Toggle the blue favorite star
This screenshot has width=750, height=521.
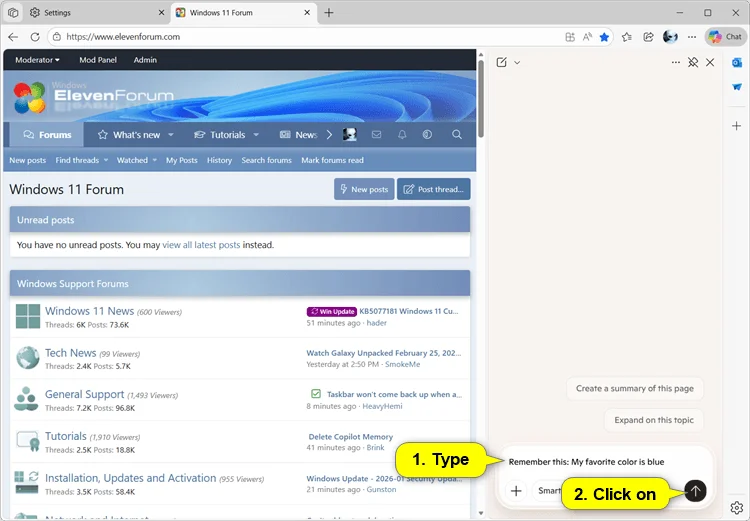(x=605, y=37)
